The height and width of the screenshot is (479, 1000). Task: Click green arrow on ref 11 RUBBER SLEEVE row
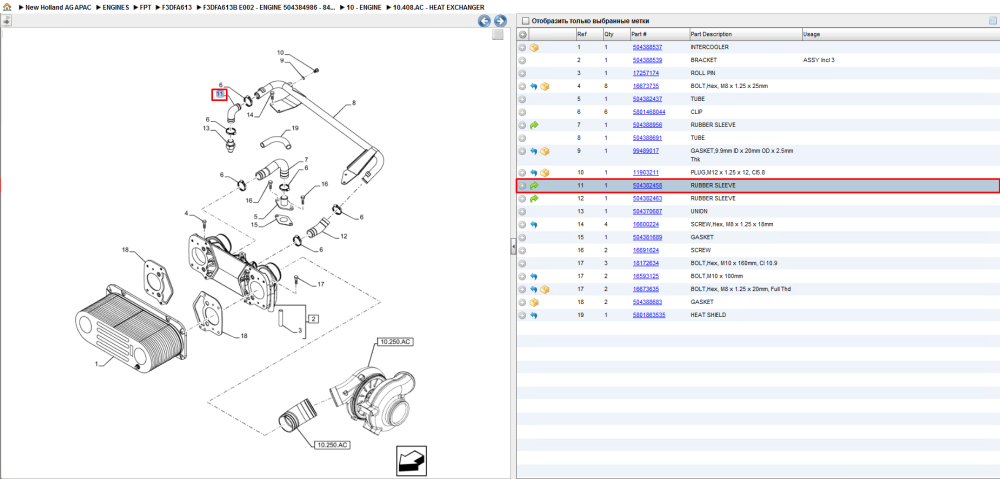point(534,186)
